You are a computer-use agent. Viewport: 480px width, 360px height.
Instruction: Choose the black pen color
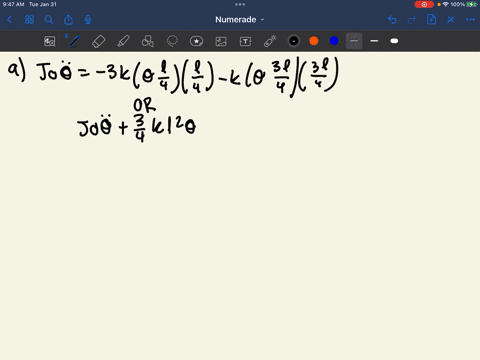(294, 41)
